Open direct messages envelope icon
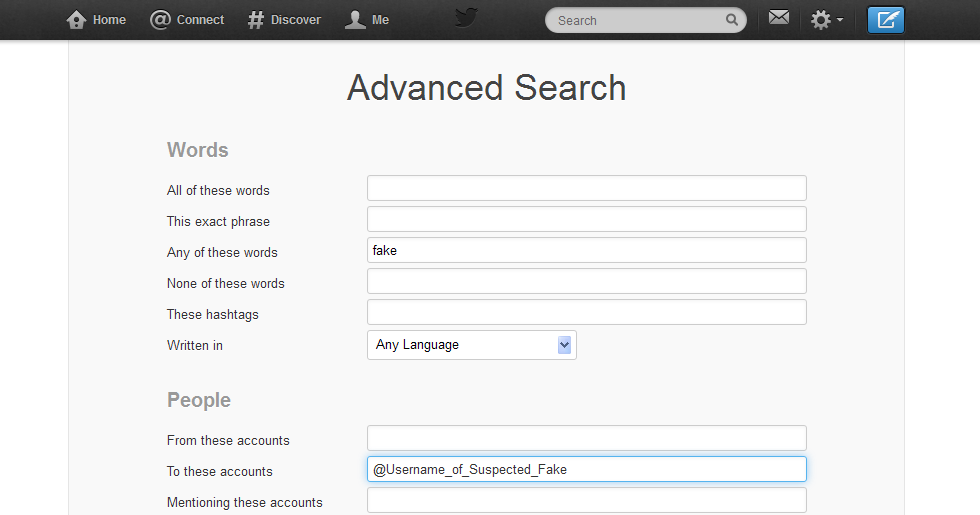This screenshot has height=515, width=980. tap(779, 18)
